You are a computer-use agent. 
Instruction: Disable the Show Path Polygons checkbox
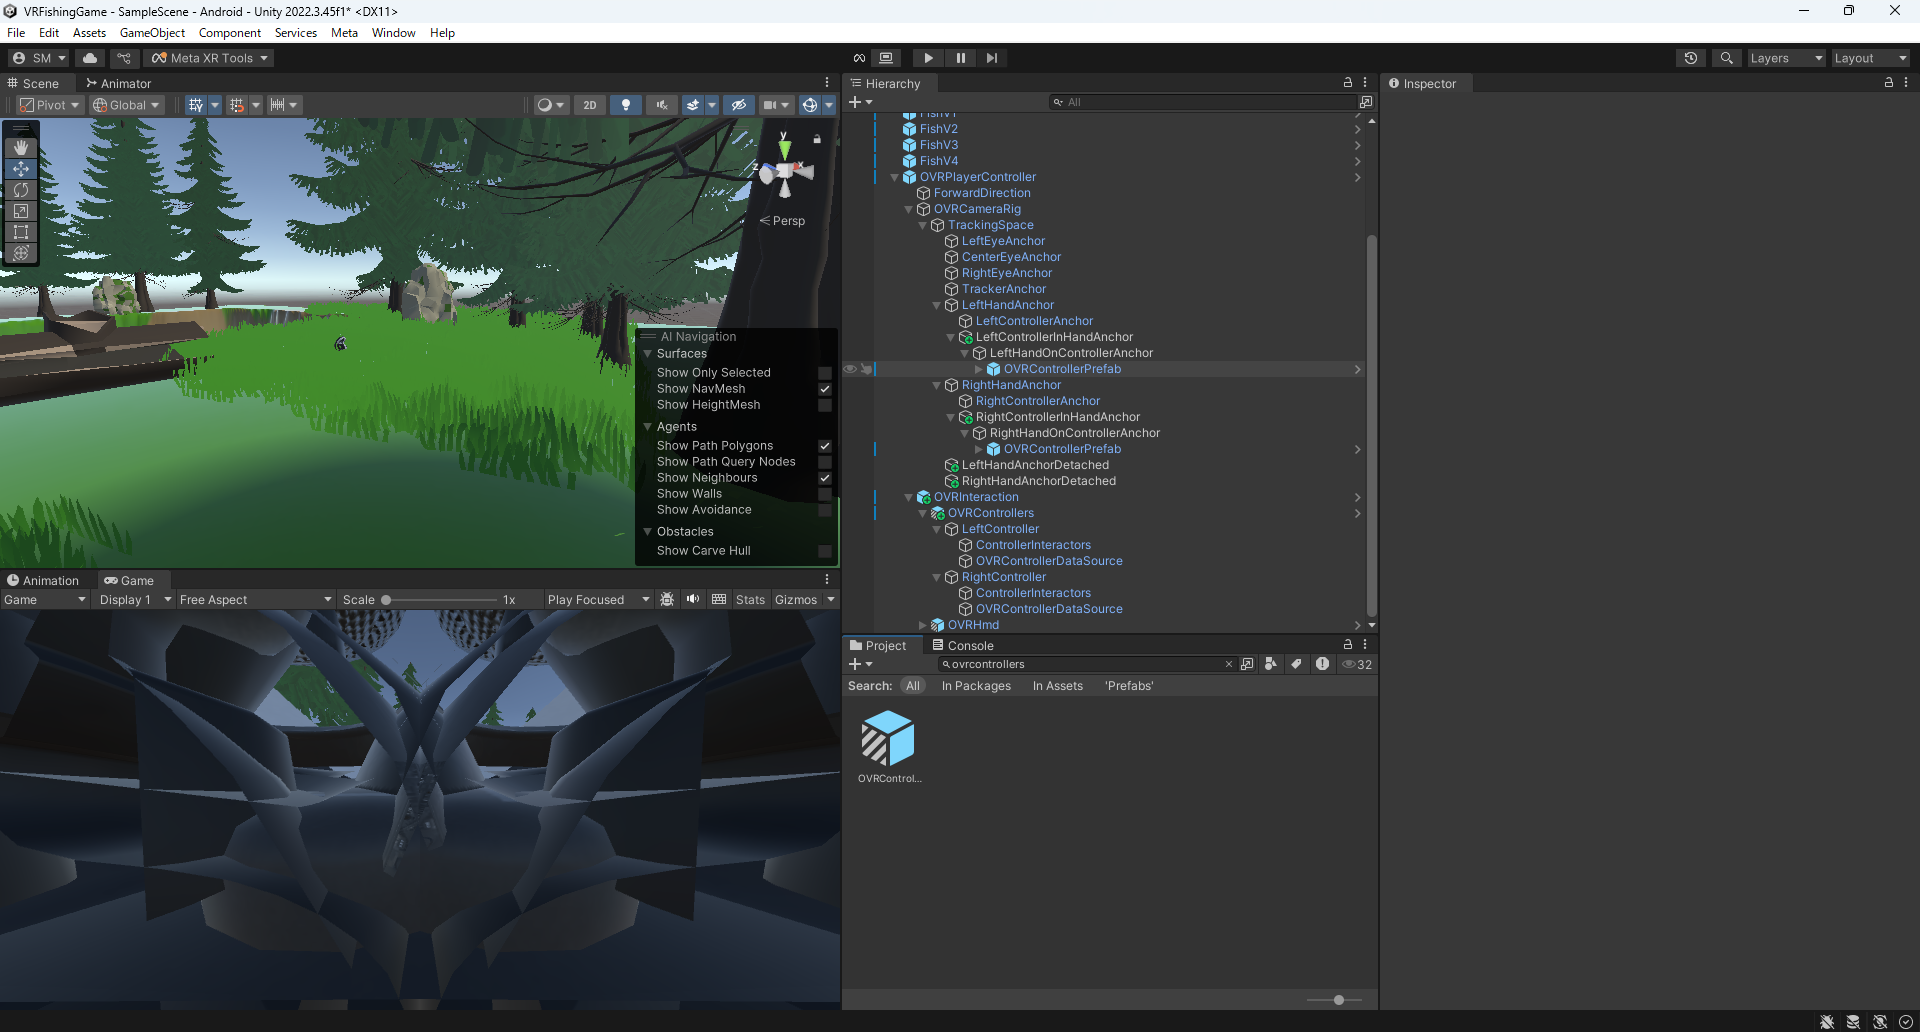pos(825,446)
